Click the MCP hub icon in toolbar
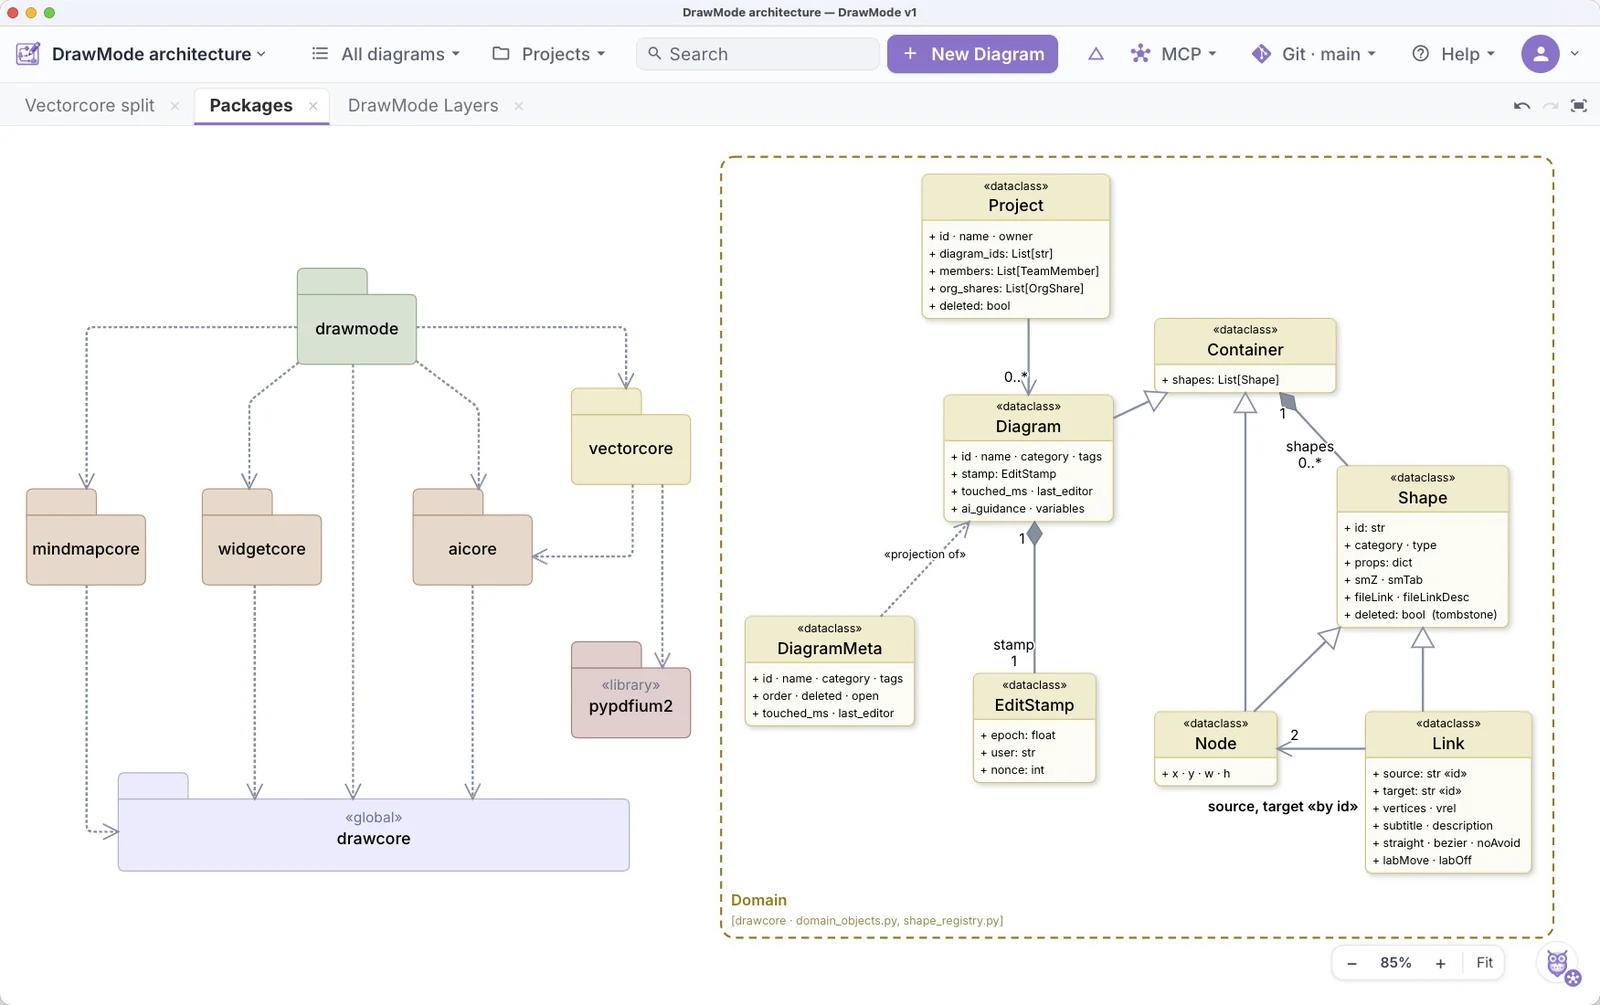 coord(1140,54)
